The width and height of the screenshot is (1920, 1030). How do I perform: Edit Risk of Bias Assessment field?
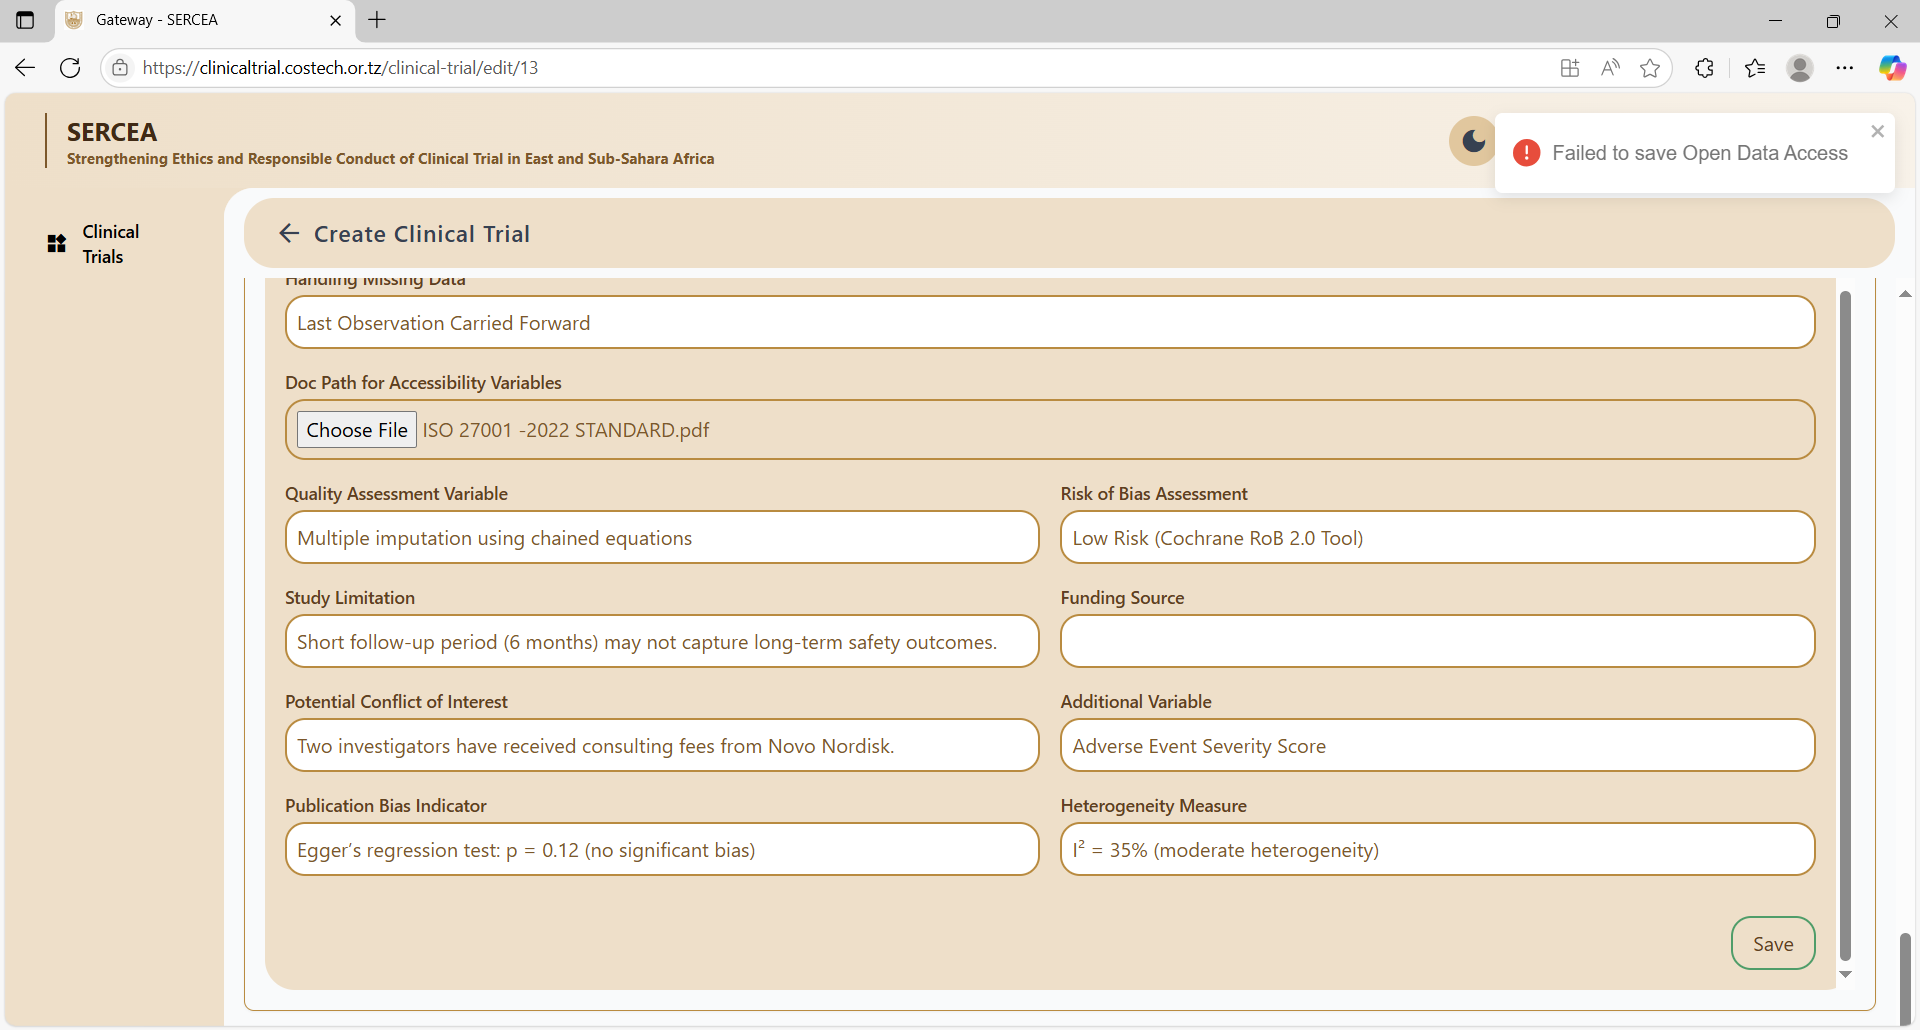click(1437, 537)
